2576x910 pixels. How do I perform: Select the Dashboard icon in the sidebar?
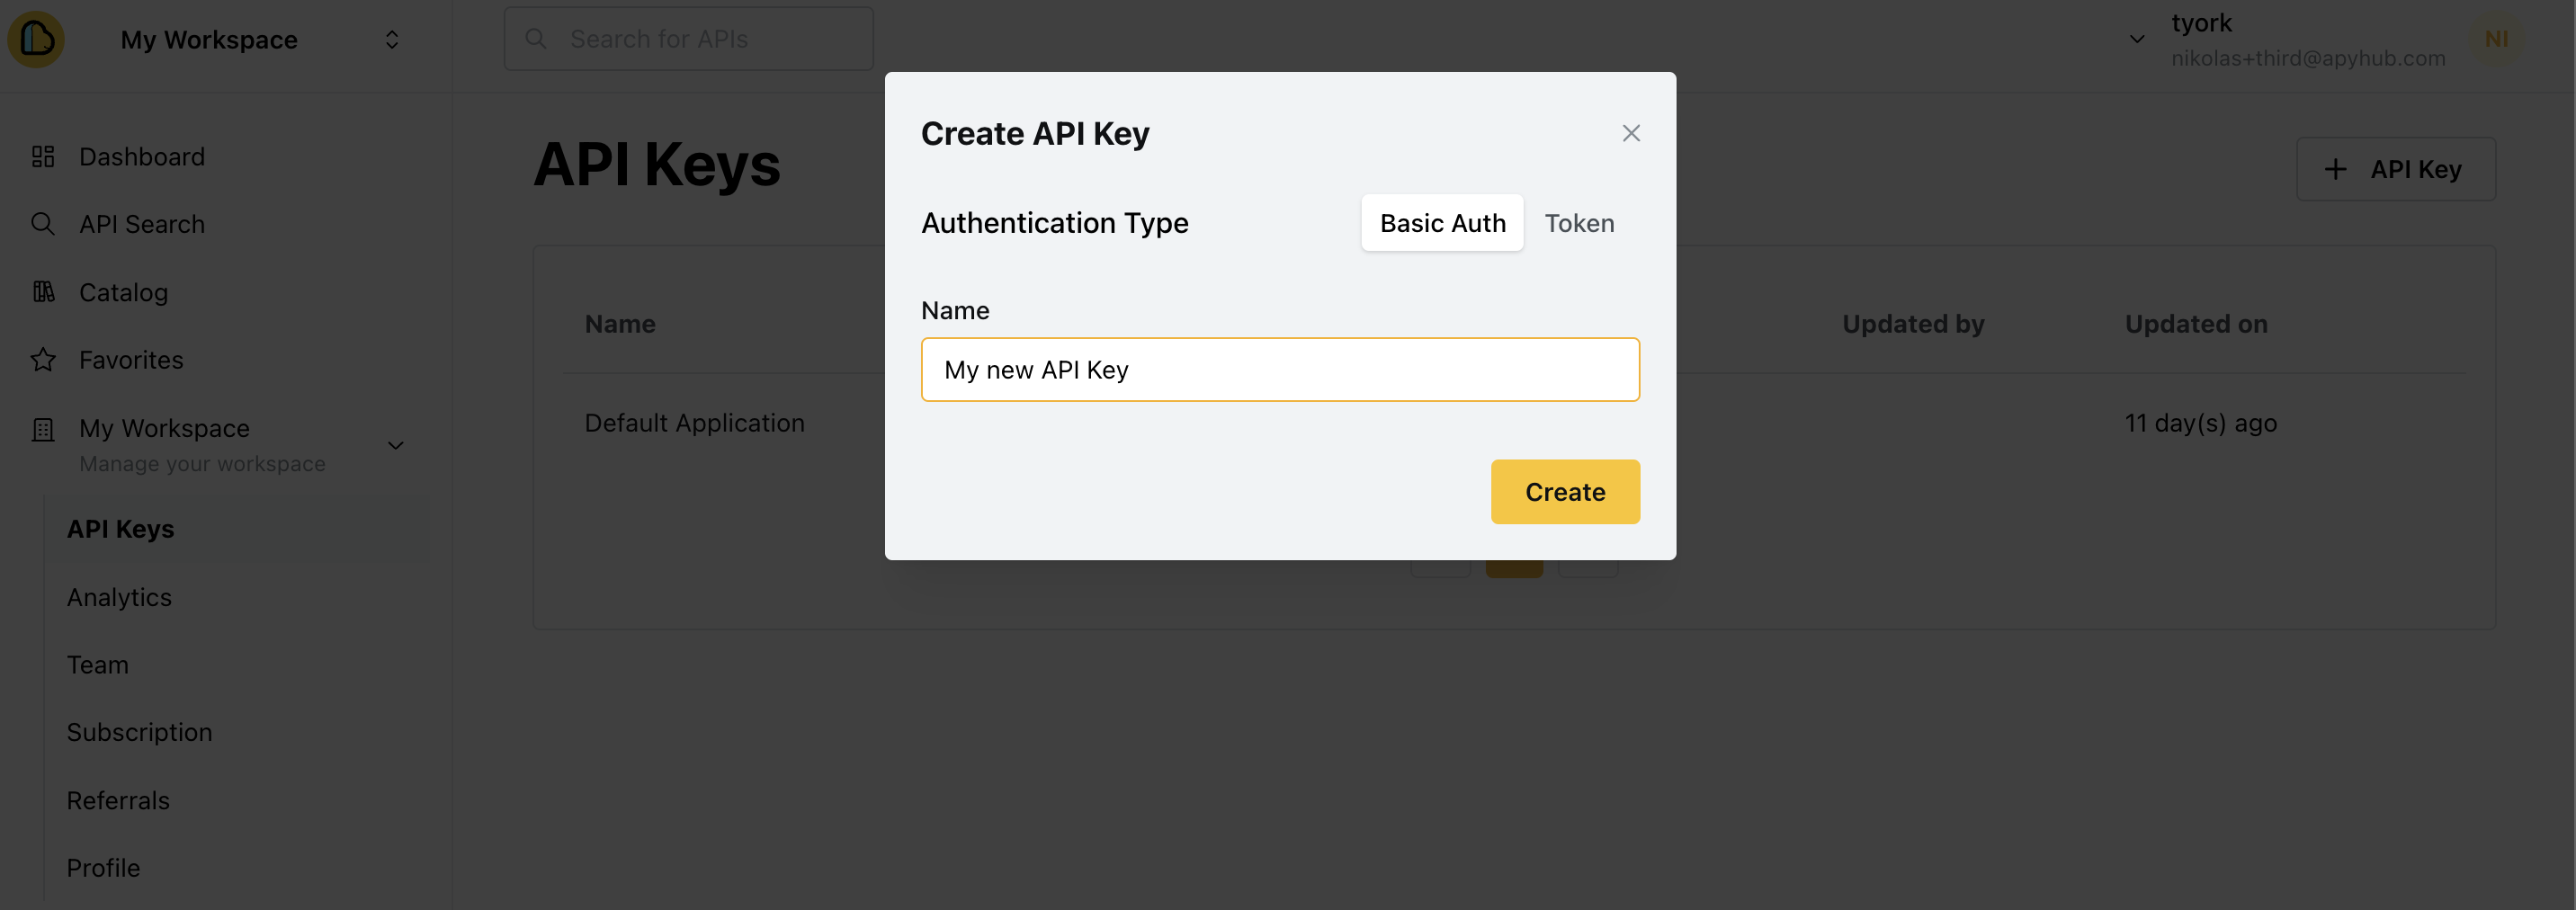pyautogui.click(x=43, y=156)
